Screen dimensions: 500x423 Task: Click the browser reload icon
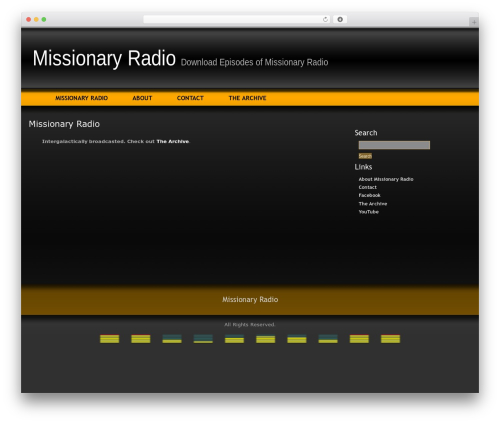click(x=325, y=19)
